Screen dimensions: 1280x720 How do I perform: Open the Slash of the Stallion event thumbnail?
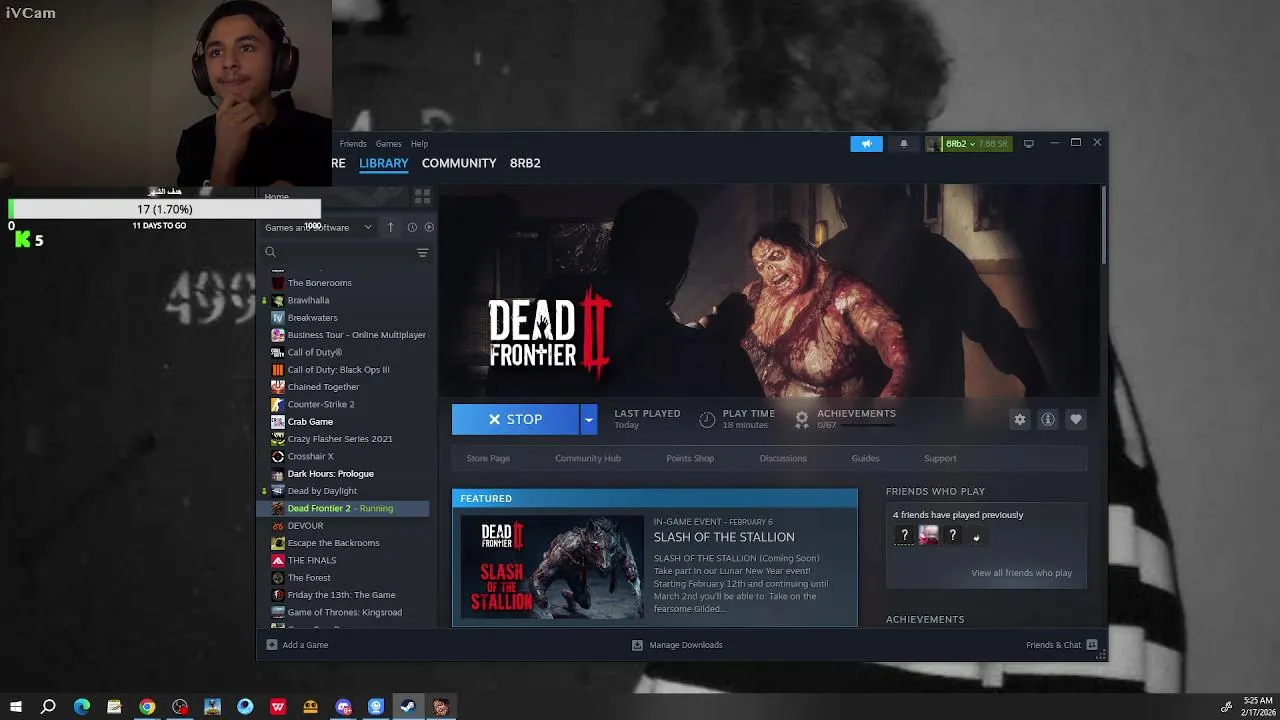point(552,566)
